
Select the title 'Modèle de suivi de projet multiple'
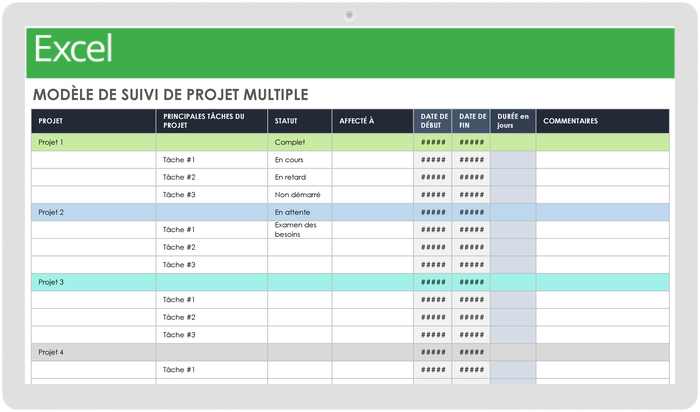(170, 94)
